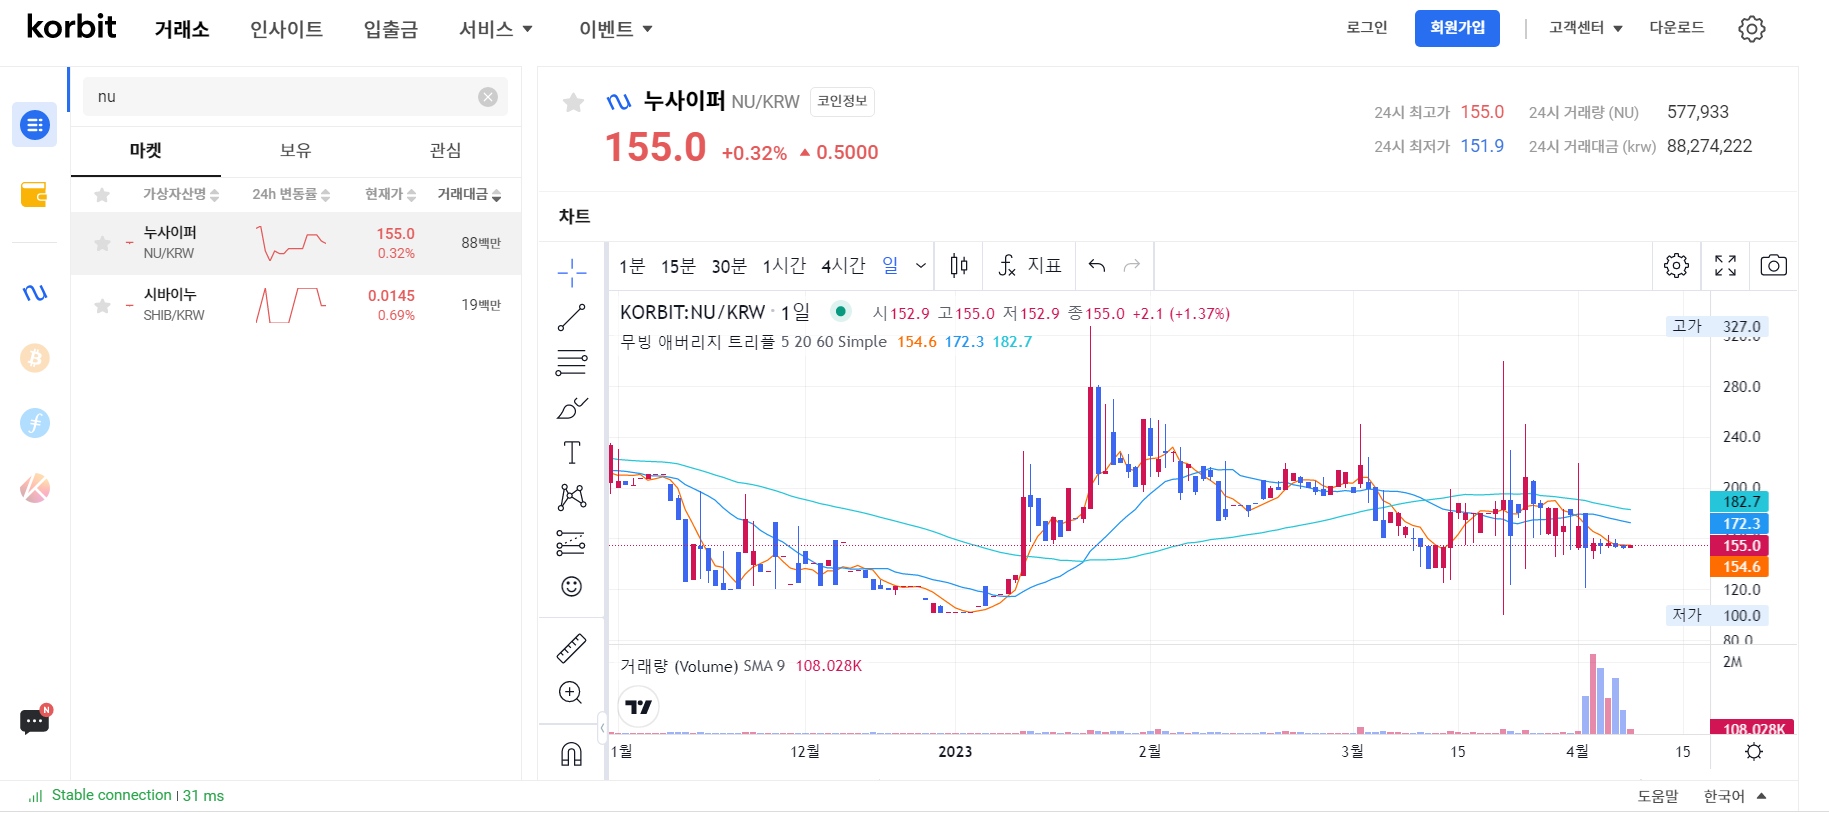
Task: Open the 한국어 language selector
Action: coord(1735,796)
